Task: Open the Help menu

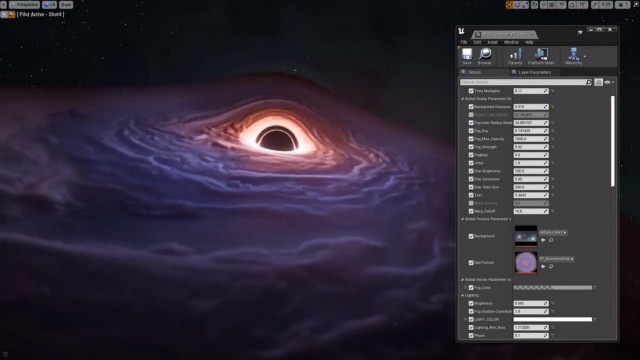Action: click(529, 42)
